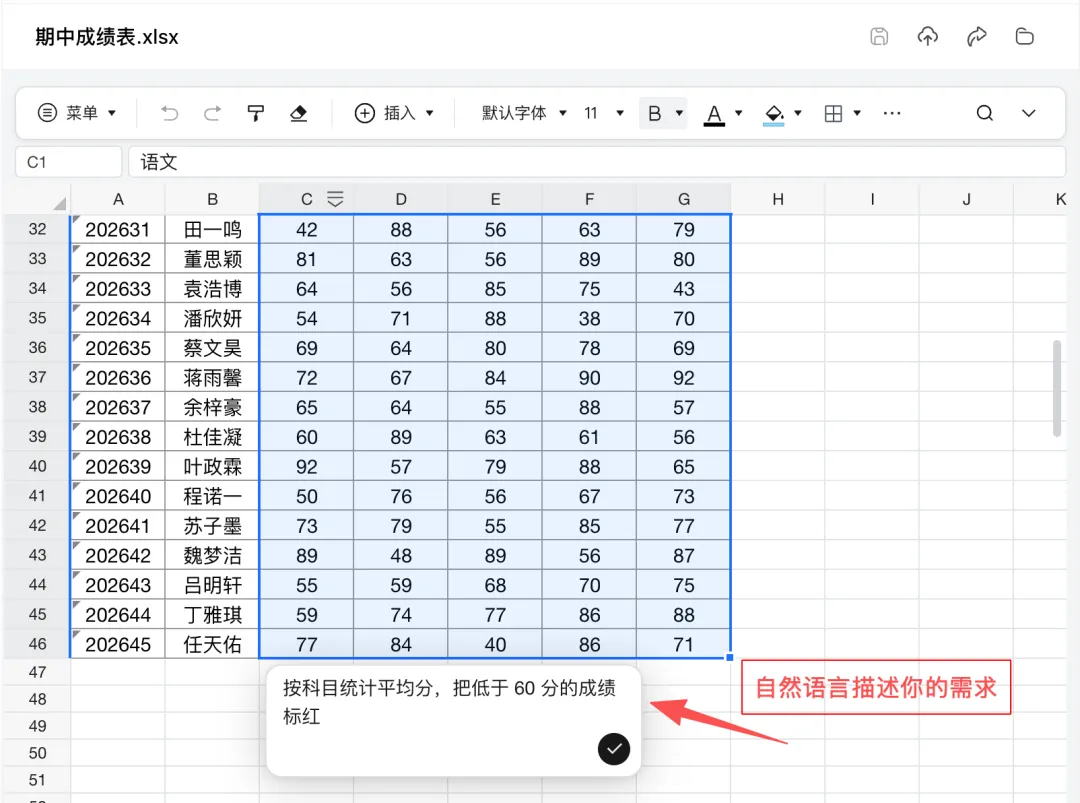
Task: Show more toolbar options (three dots)
Action: pyautogui.click(x=892, y=113)
